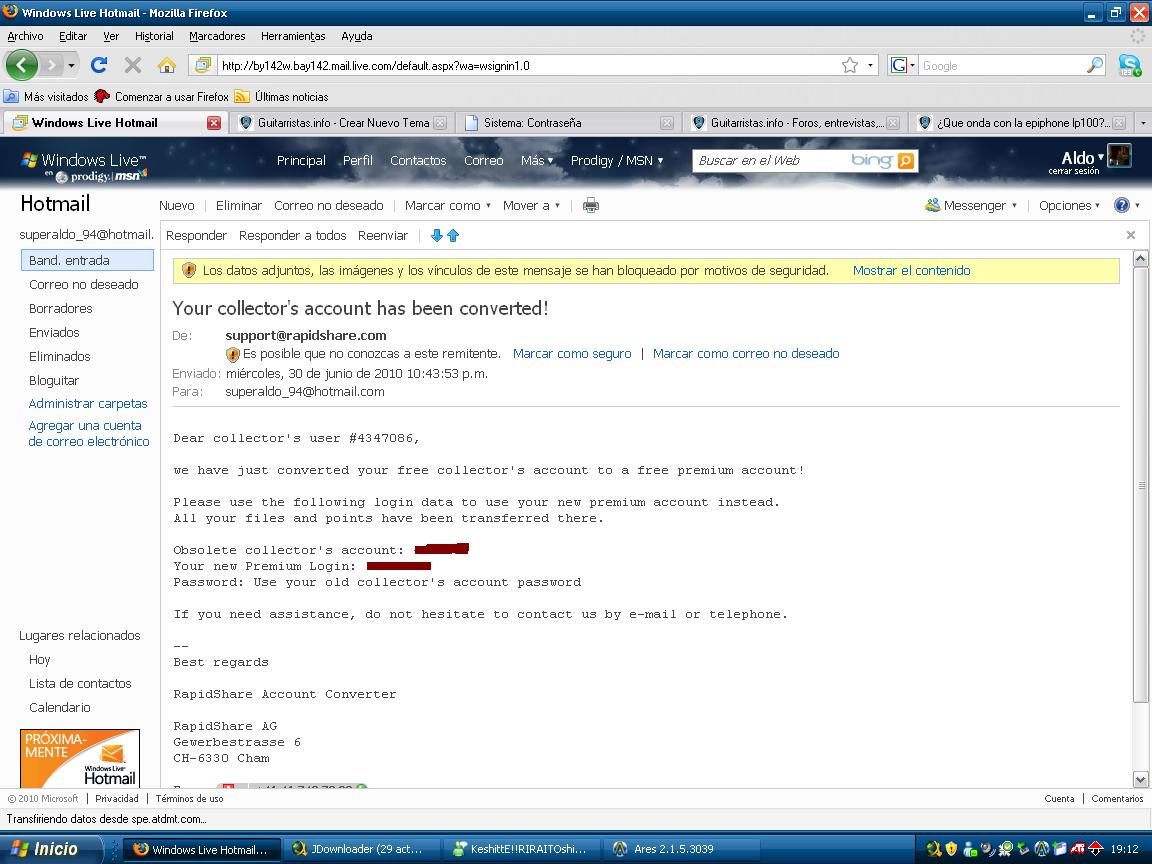Close the open email message
Screen dimensions: 1152x864
click(1131, 235)
